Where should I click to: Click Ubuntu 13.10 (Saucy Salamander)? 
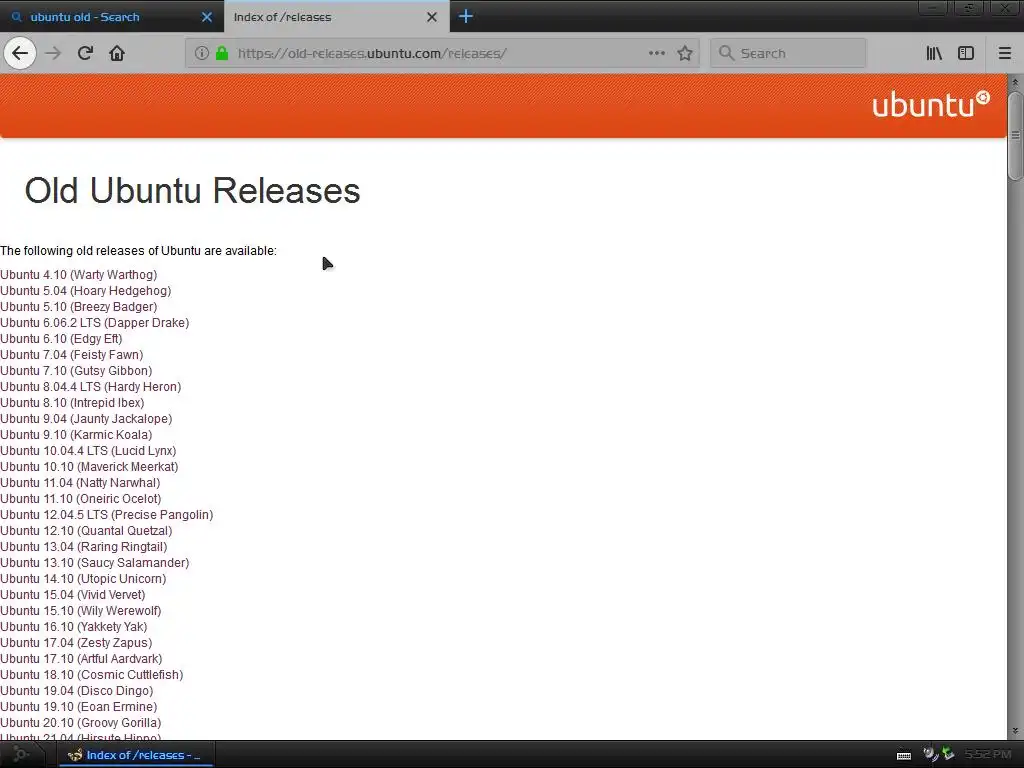coord(95,562)
